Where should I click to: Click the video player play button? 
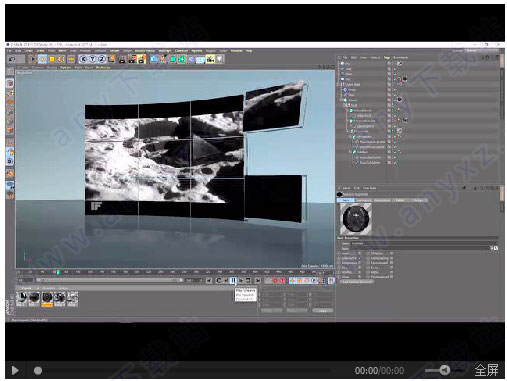pyautogui.click(x=15, y=371)
